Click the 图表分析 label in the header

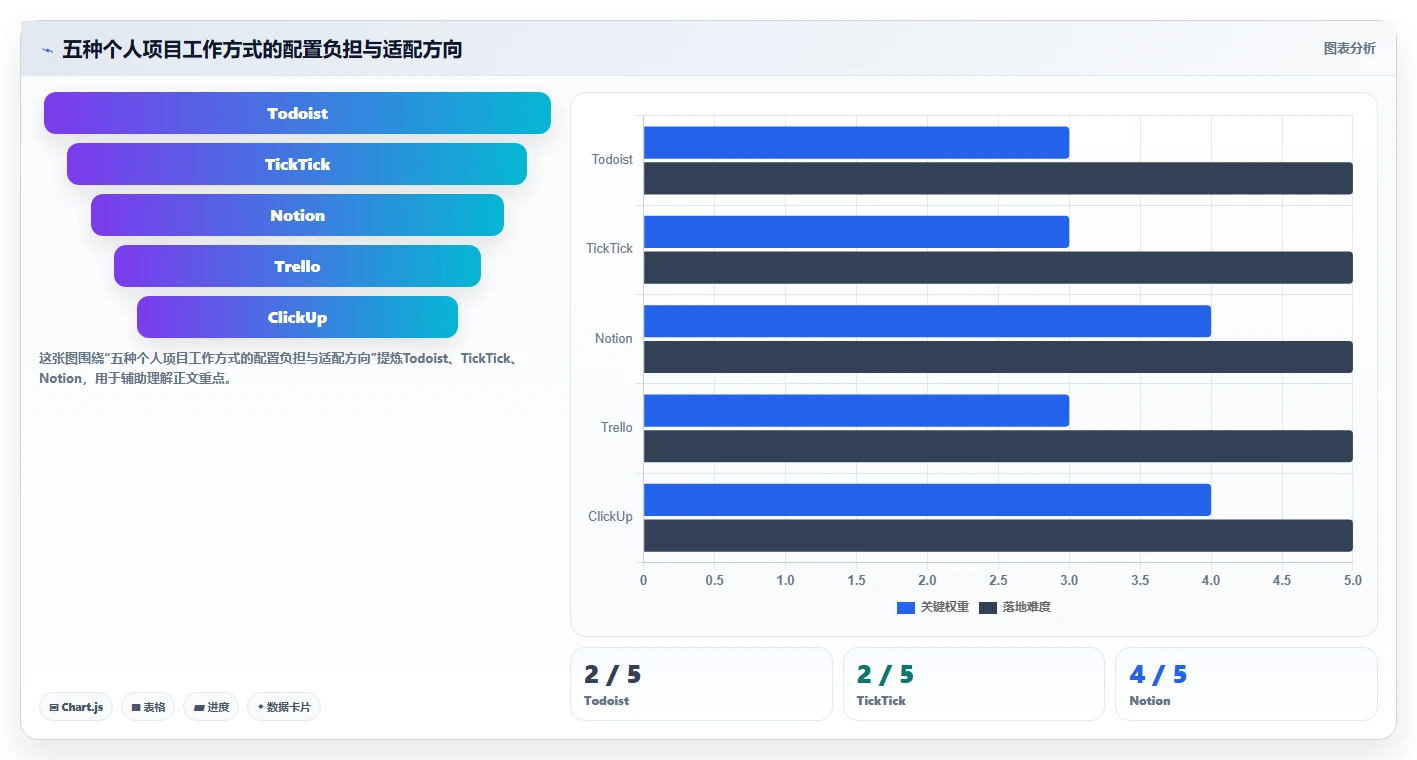pyautogui.click(x=1349, y=49)
